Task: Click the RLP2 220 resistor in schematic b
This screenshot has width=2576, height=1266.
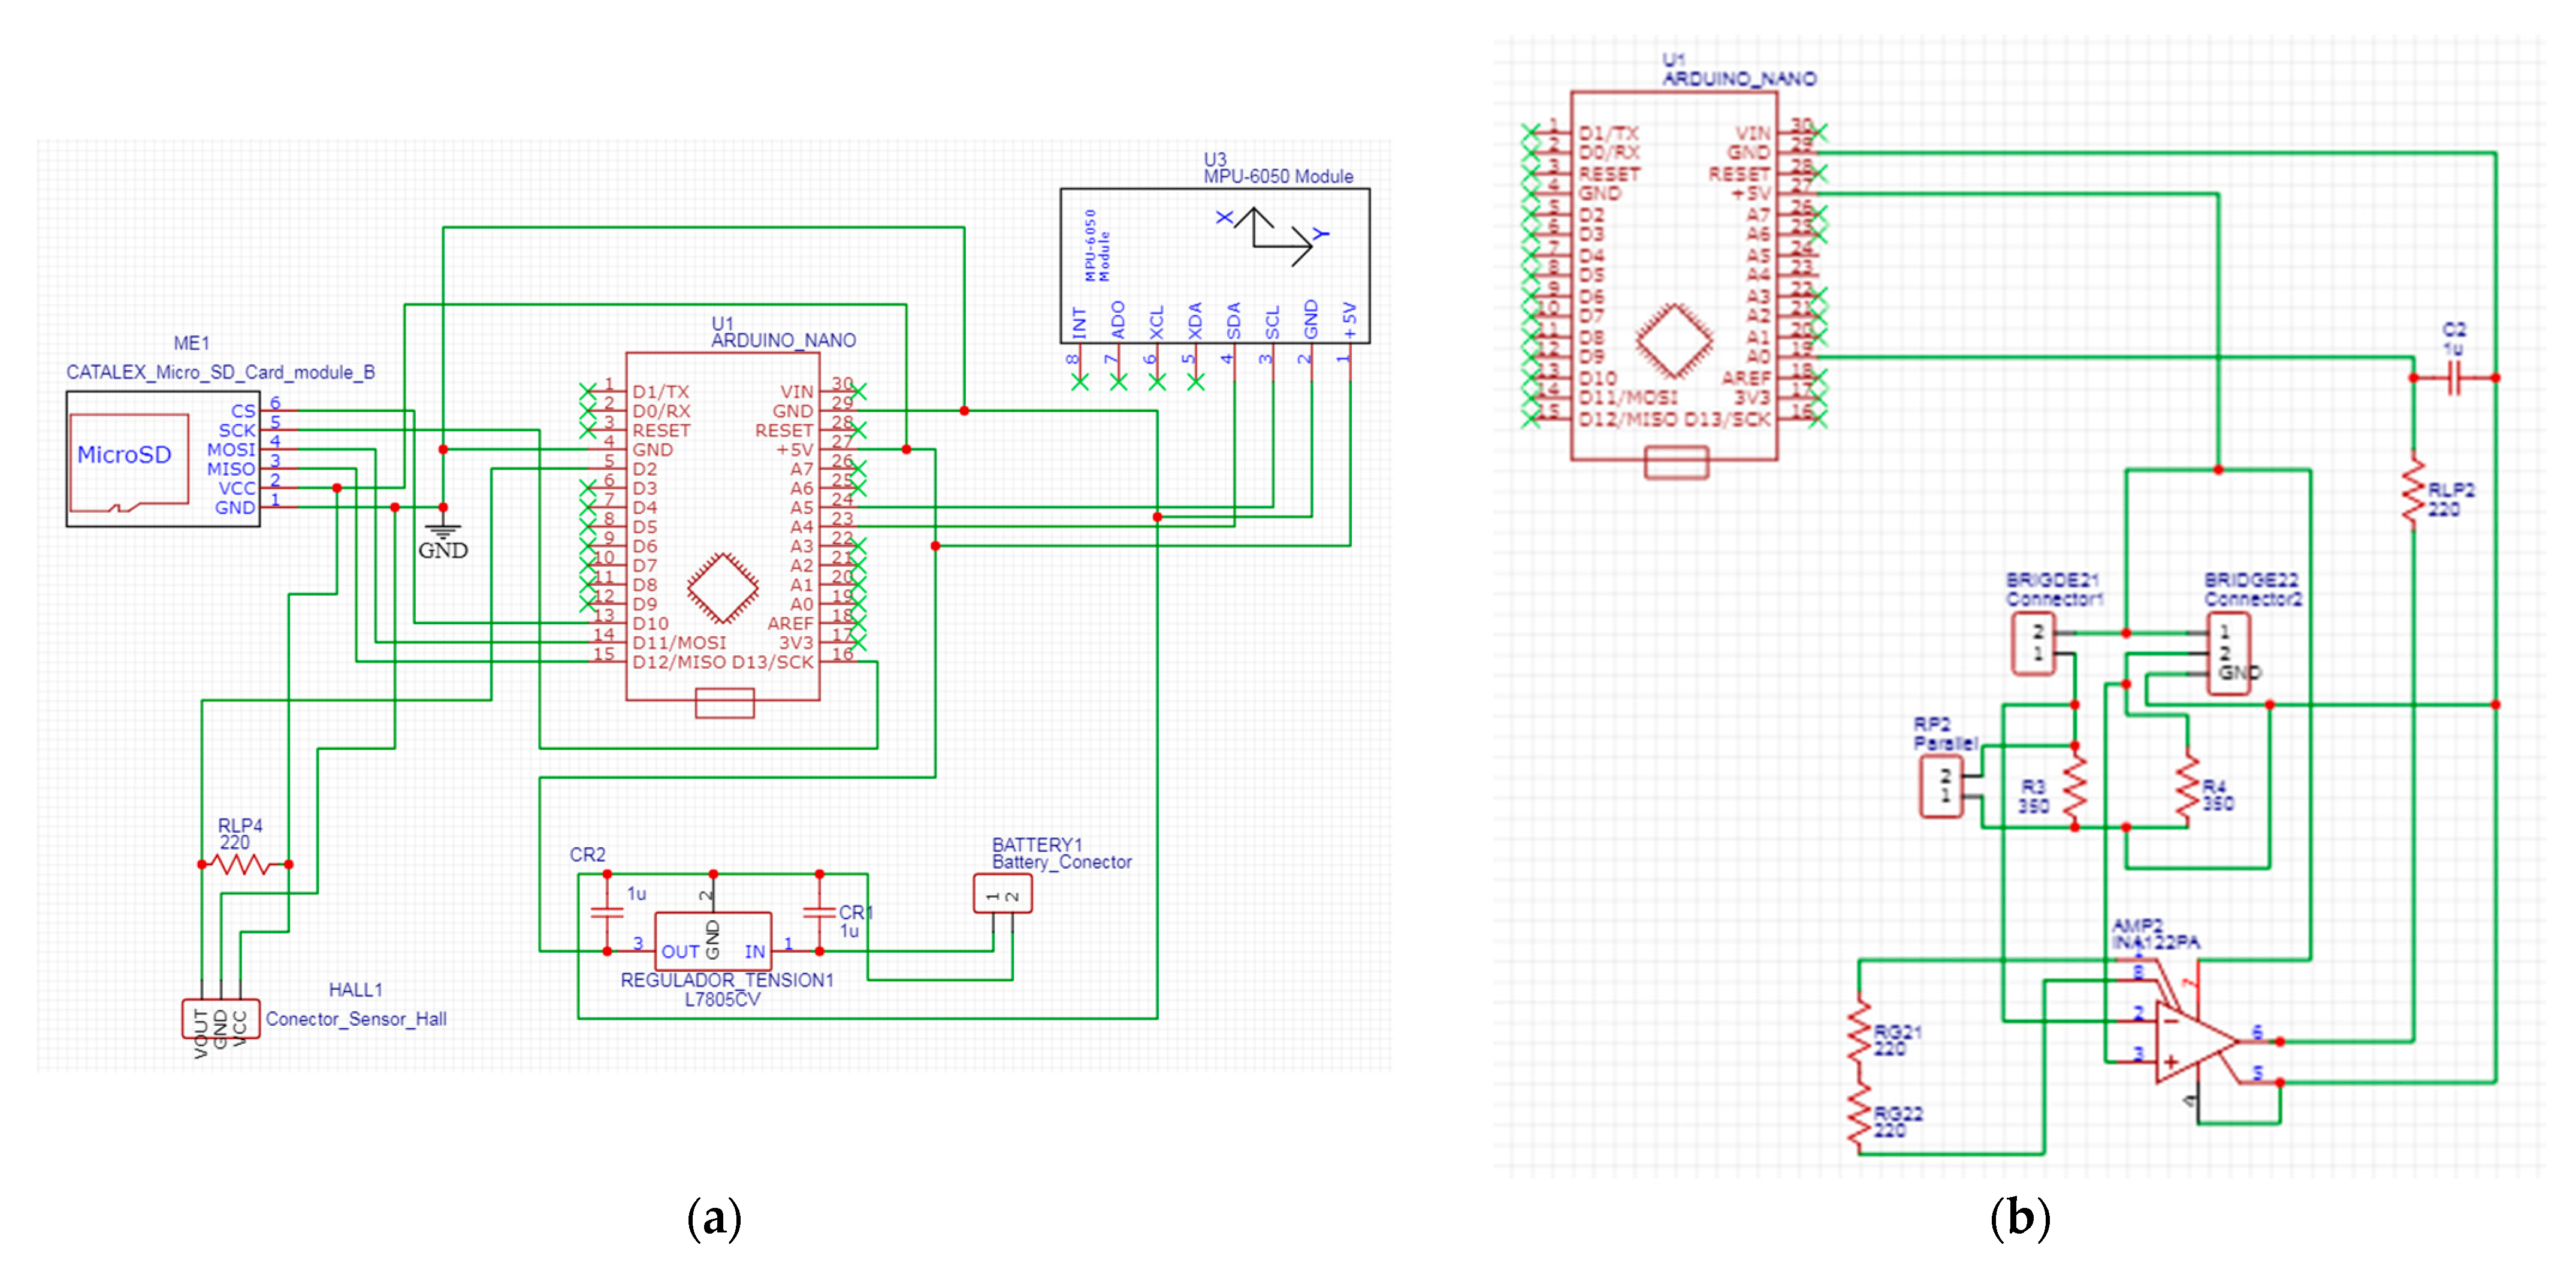Action: tap(2414, 490)
